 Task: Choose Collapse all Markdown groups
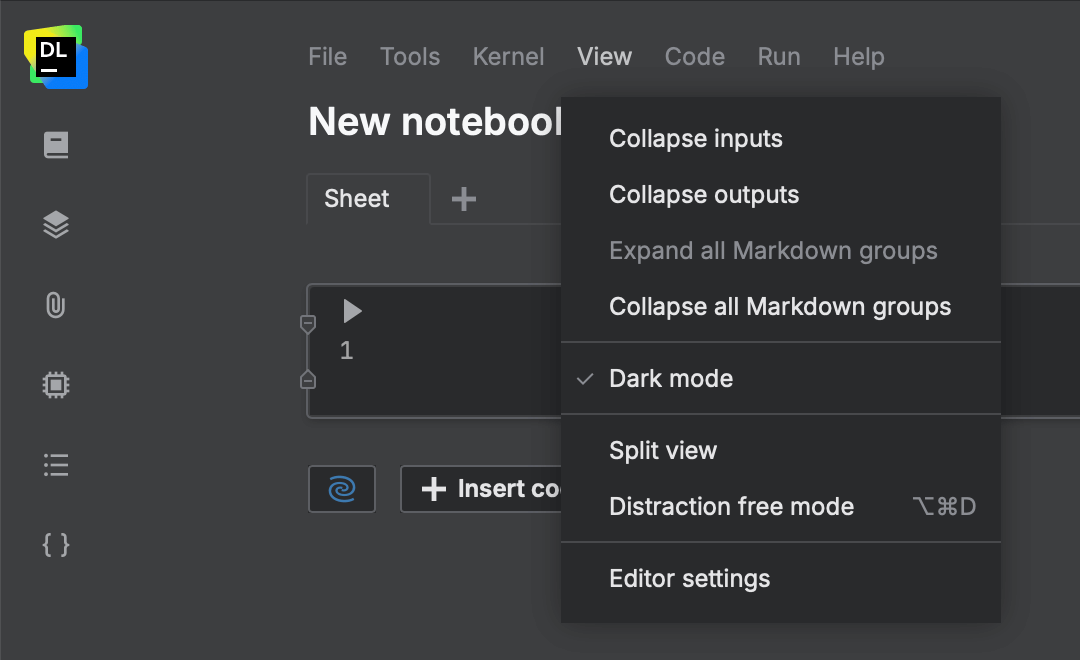(781, 307)
